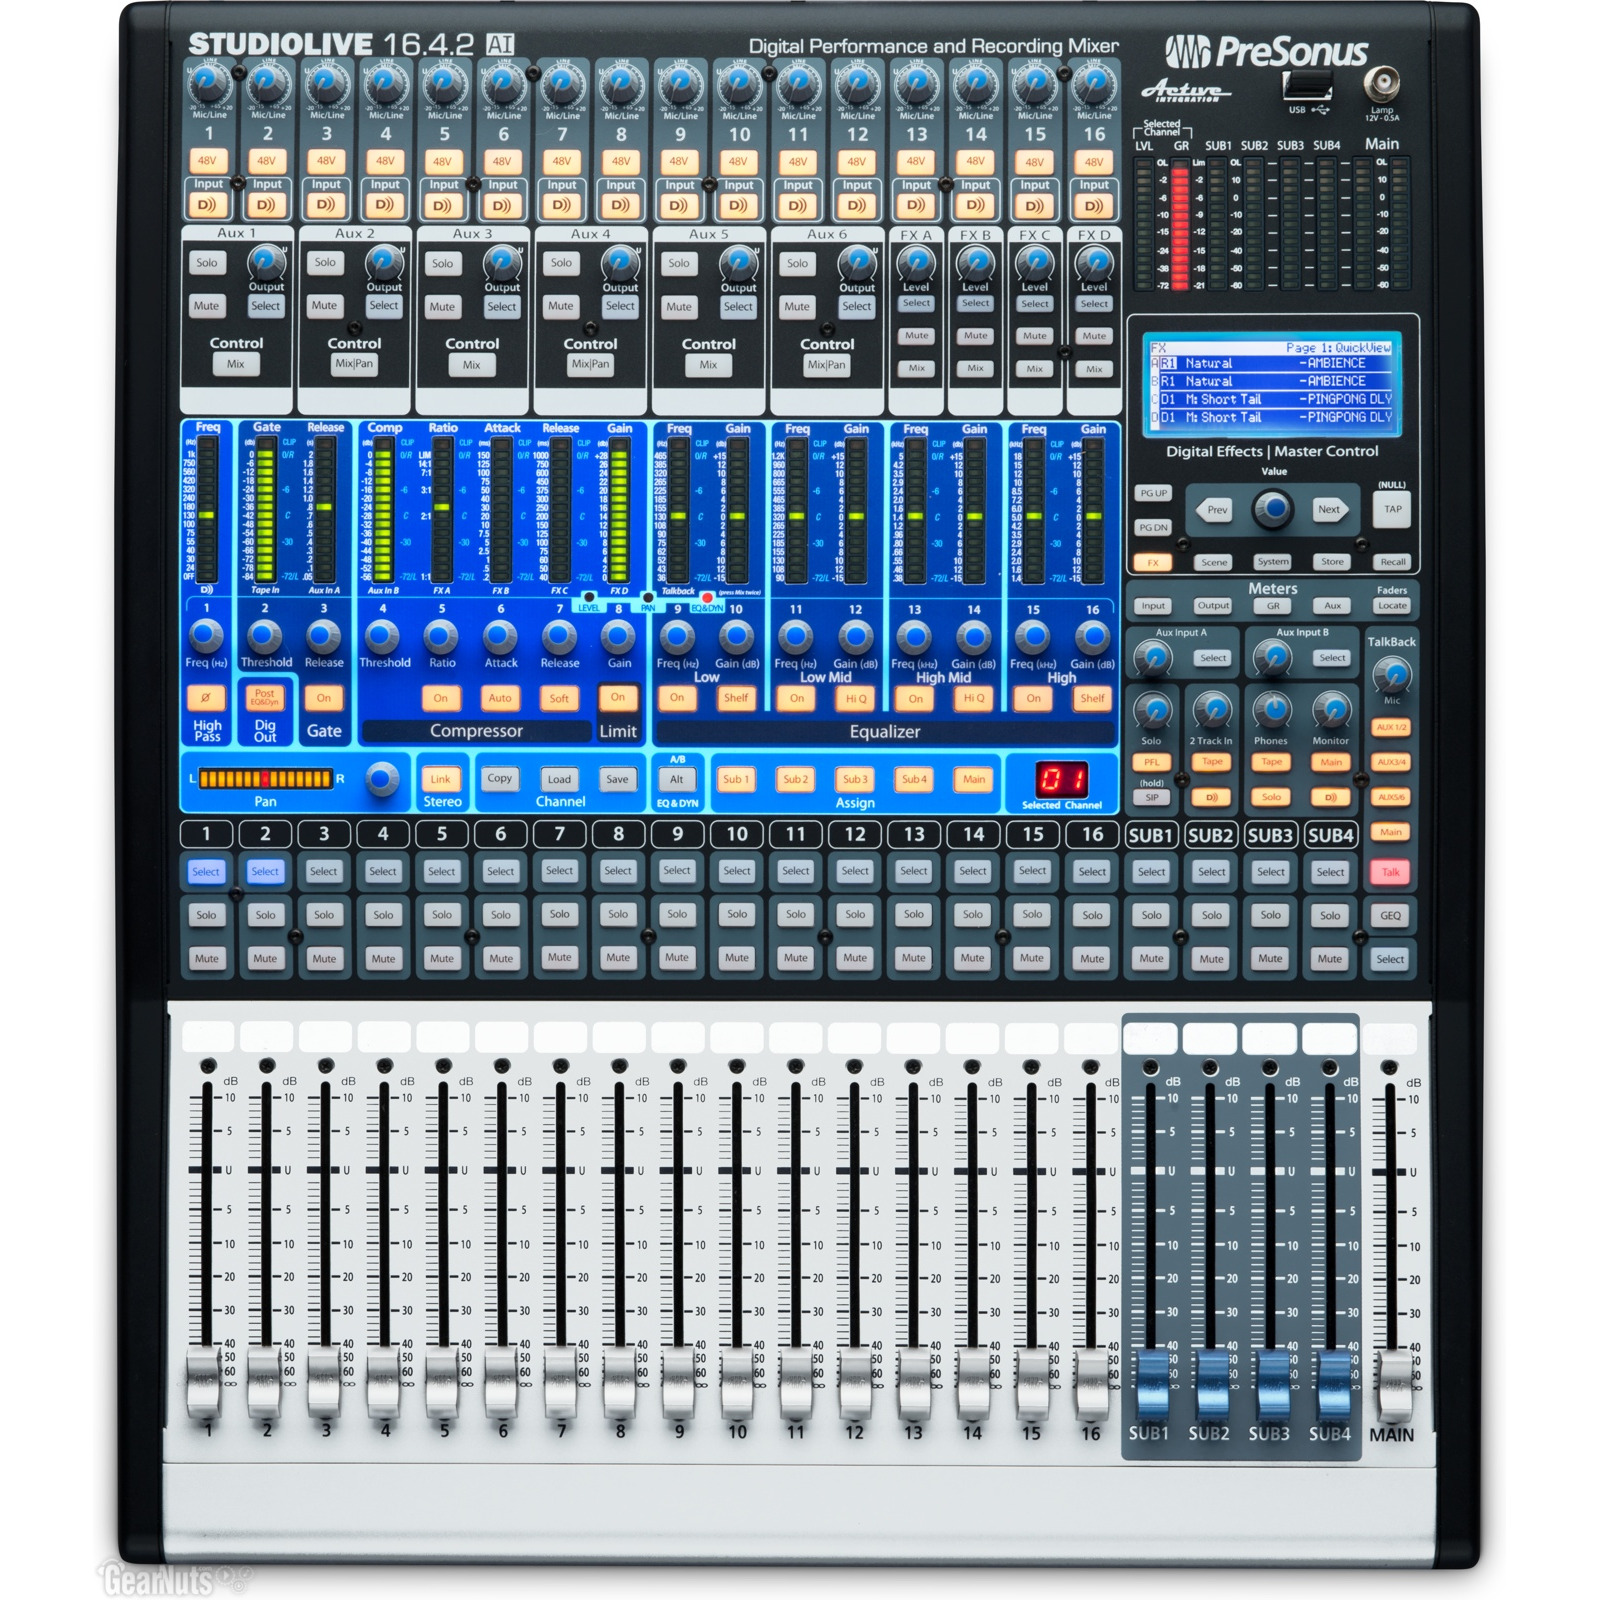Click the Pan knob next to the L-R meter
This screenshot has height=1600, width=1600.
pos(382,778)
